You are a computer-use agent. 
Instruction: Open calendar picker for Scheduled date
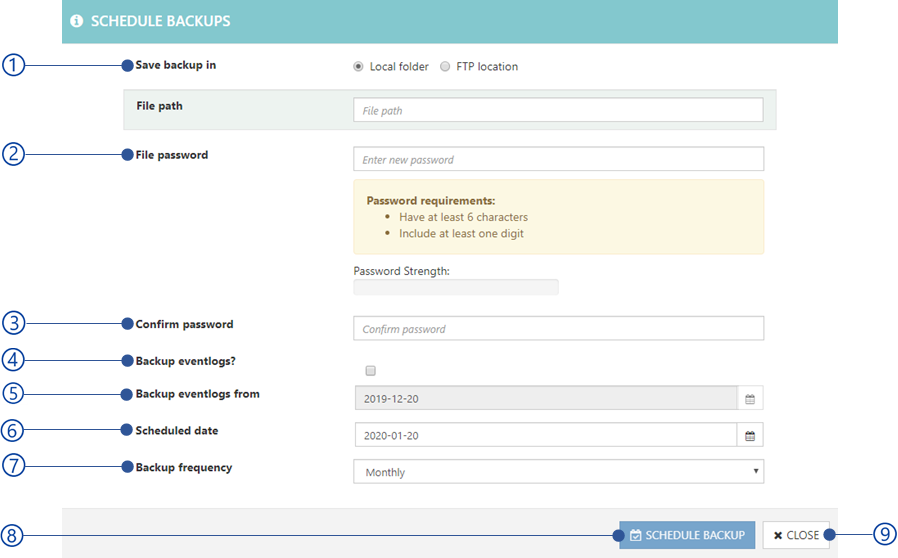tap(750, 435)
